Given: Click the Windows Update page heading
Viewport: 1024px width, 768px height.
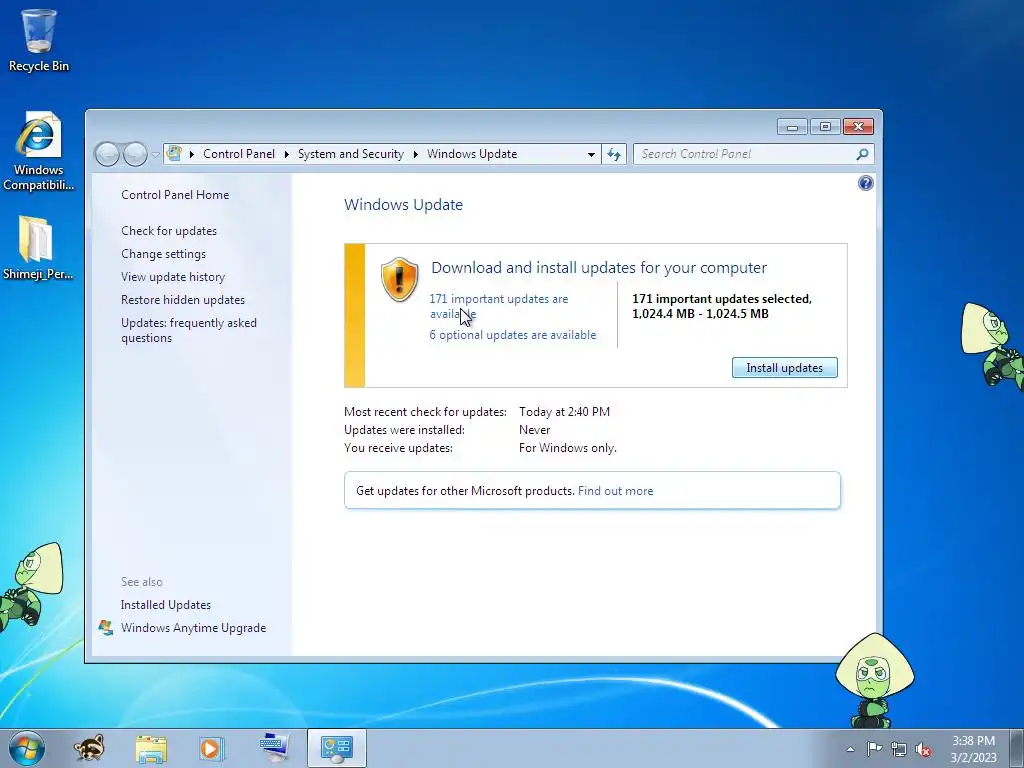Looking at the screenshot, I should click(x=404, y=205).
